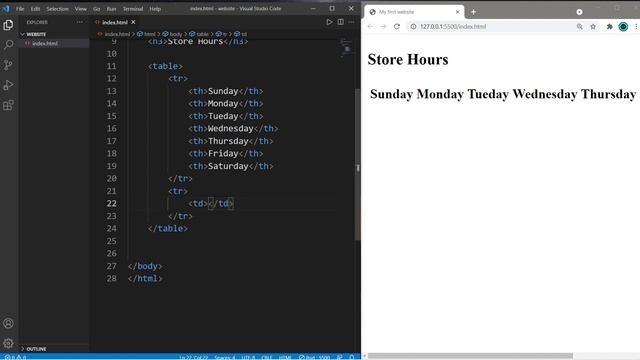Screen dimensions: 640x360
Task: Change language mode via HTML status
Action: pos(285,358)
